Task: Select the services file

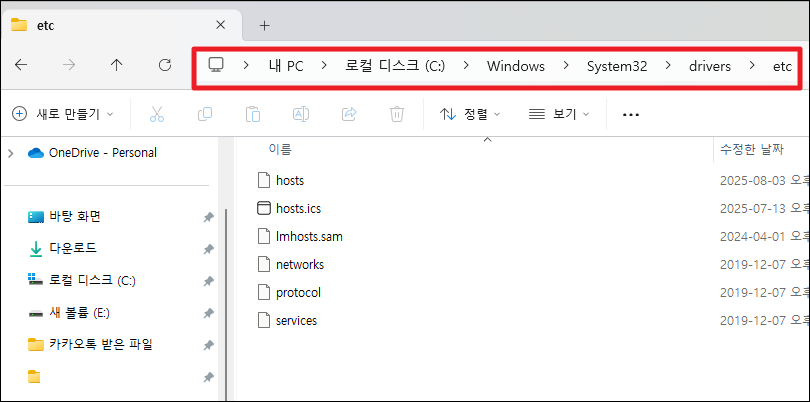Action: pyautogui.click(x=297, y=320)
